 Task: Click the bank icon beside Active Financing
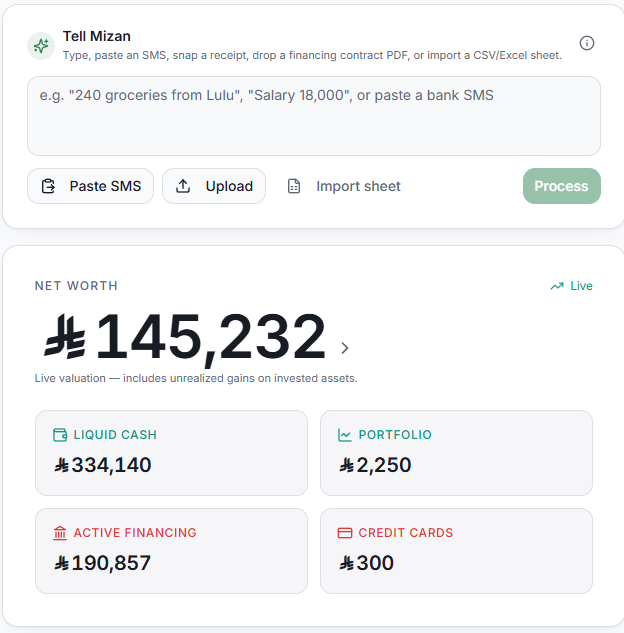[60, 533]
